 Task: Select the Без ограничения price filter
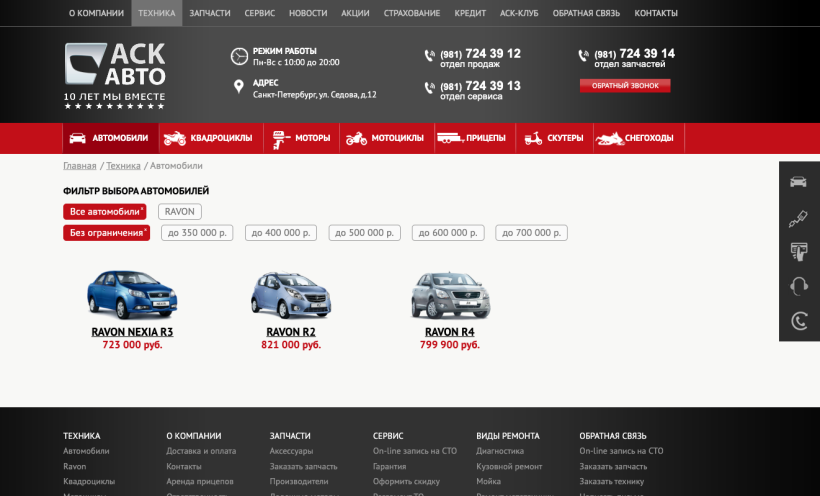tap(107, 233)
